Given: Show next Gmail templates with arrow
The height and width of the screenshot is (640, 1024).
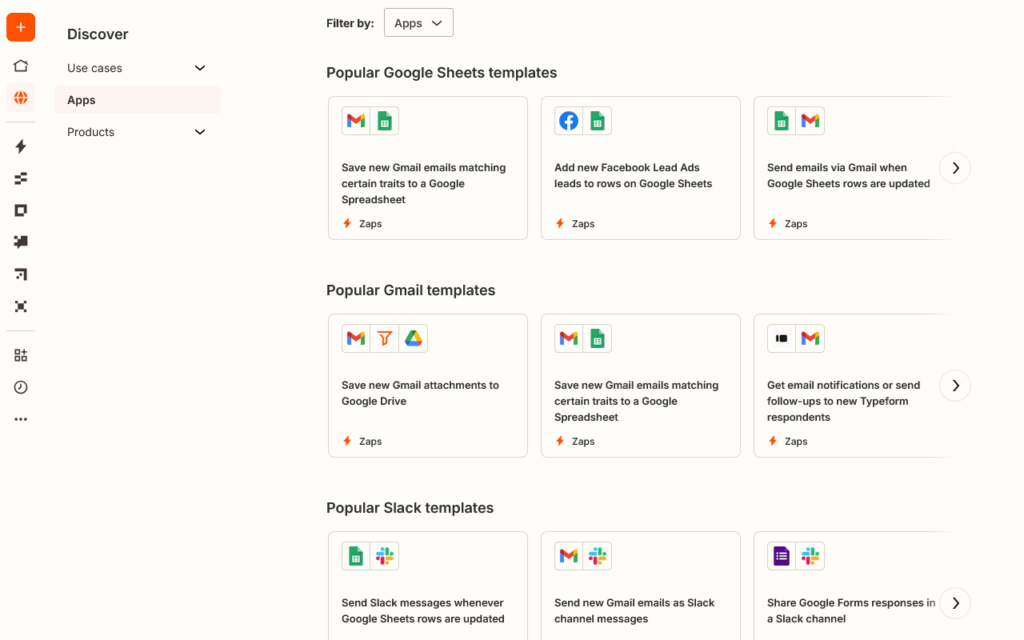Looking at the screenshot, I should [x=955, y=385].
